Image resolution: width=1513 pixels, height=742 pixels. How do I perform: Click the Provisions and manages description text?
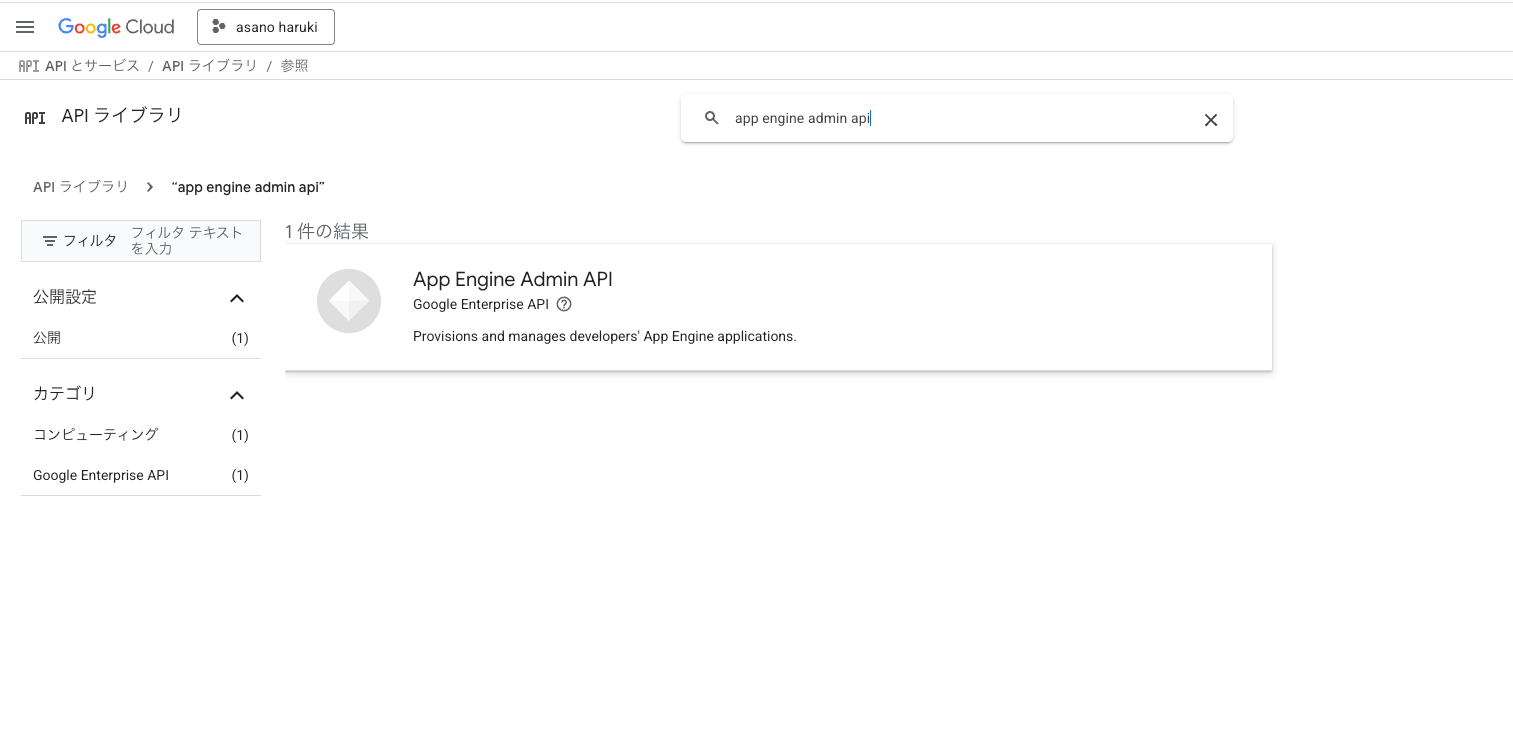(604, 336)
